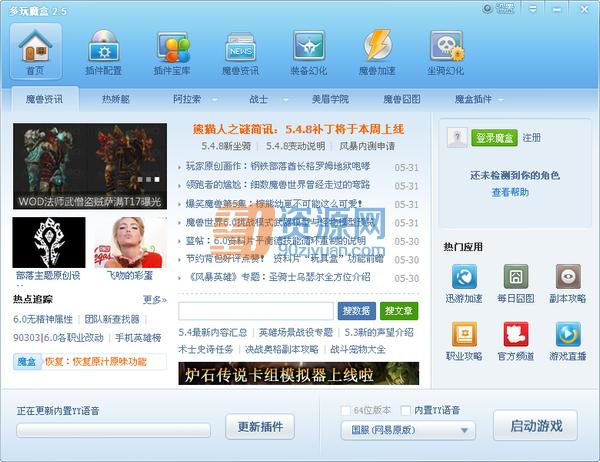The image size is (600, 462).
Task: Switch to the 魔兽囧图 tab
Action: [402, 100]
